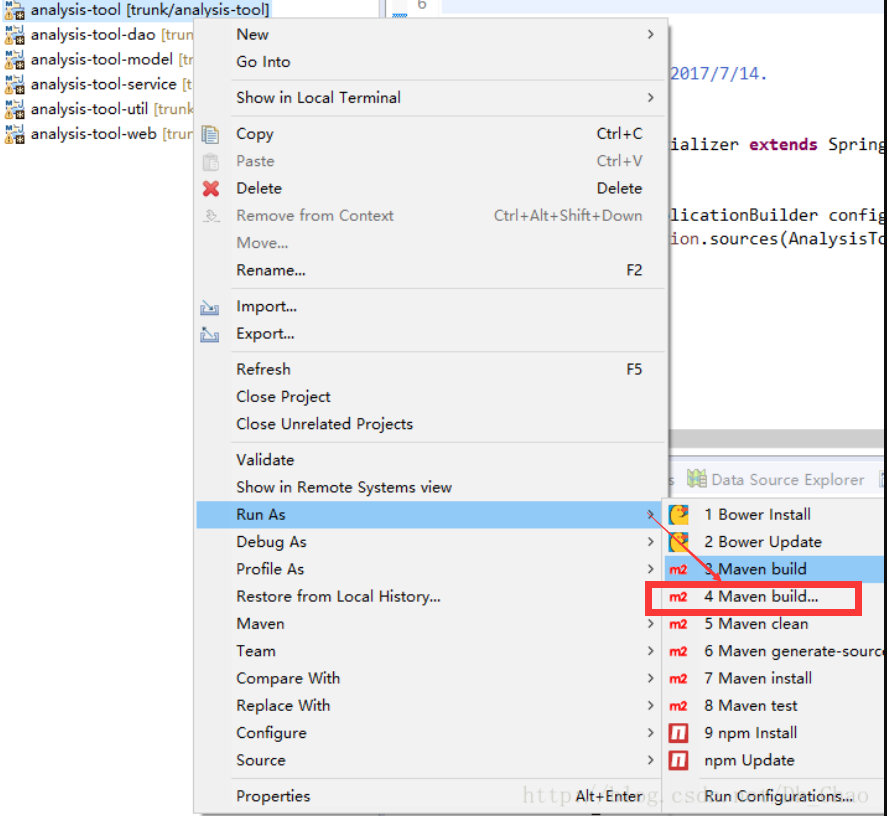Choose 5 Maven clean option
The image size is (887, 816).
(775, 624)
